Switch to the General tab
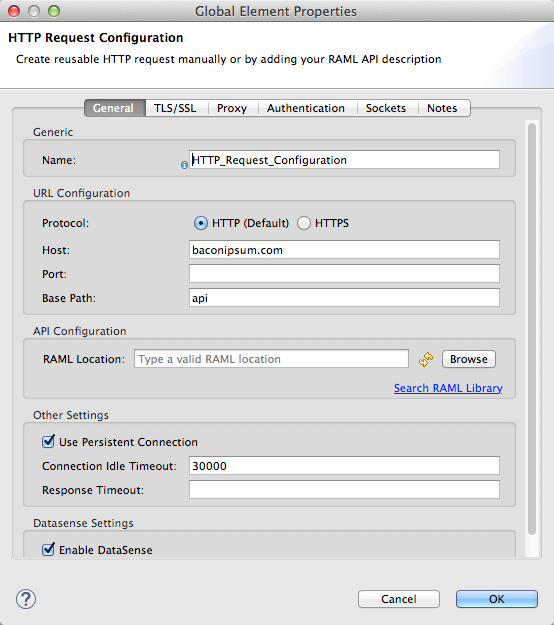The image size is (554, 625). [115, 108]
